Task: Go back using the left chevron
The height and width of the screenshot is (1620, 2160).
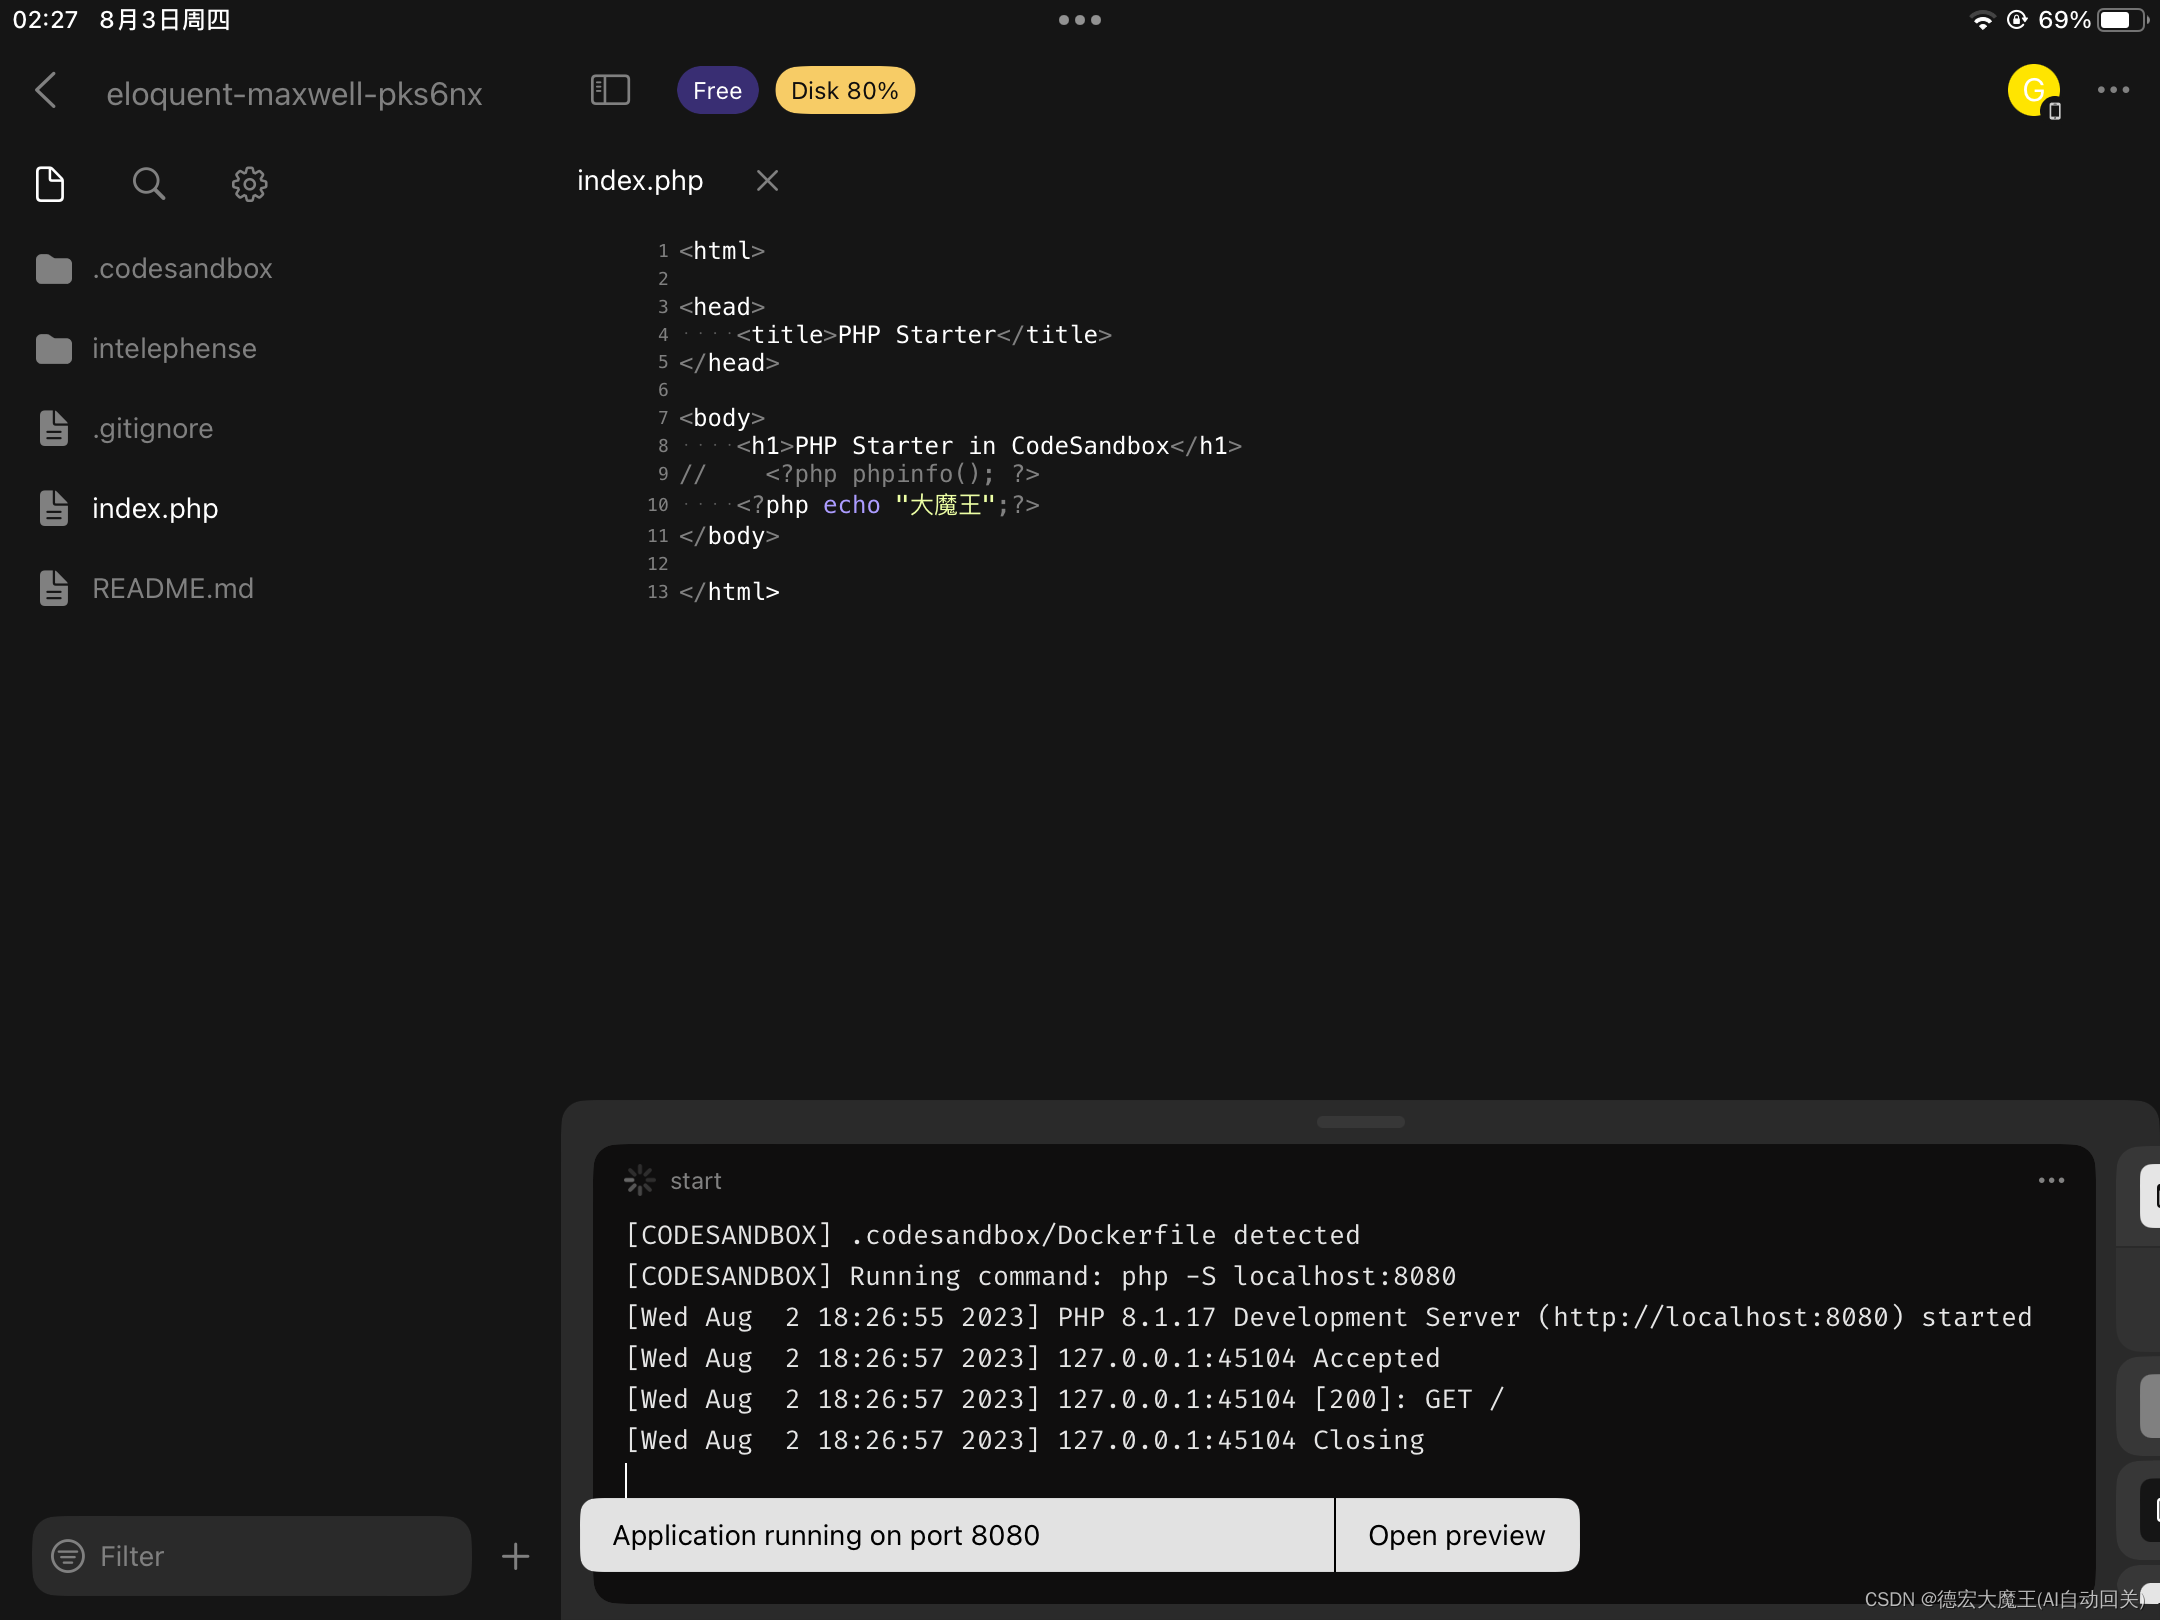Action: [46, 91]
